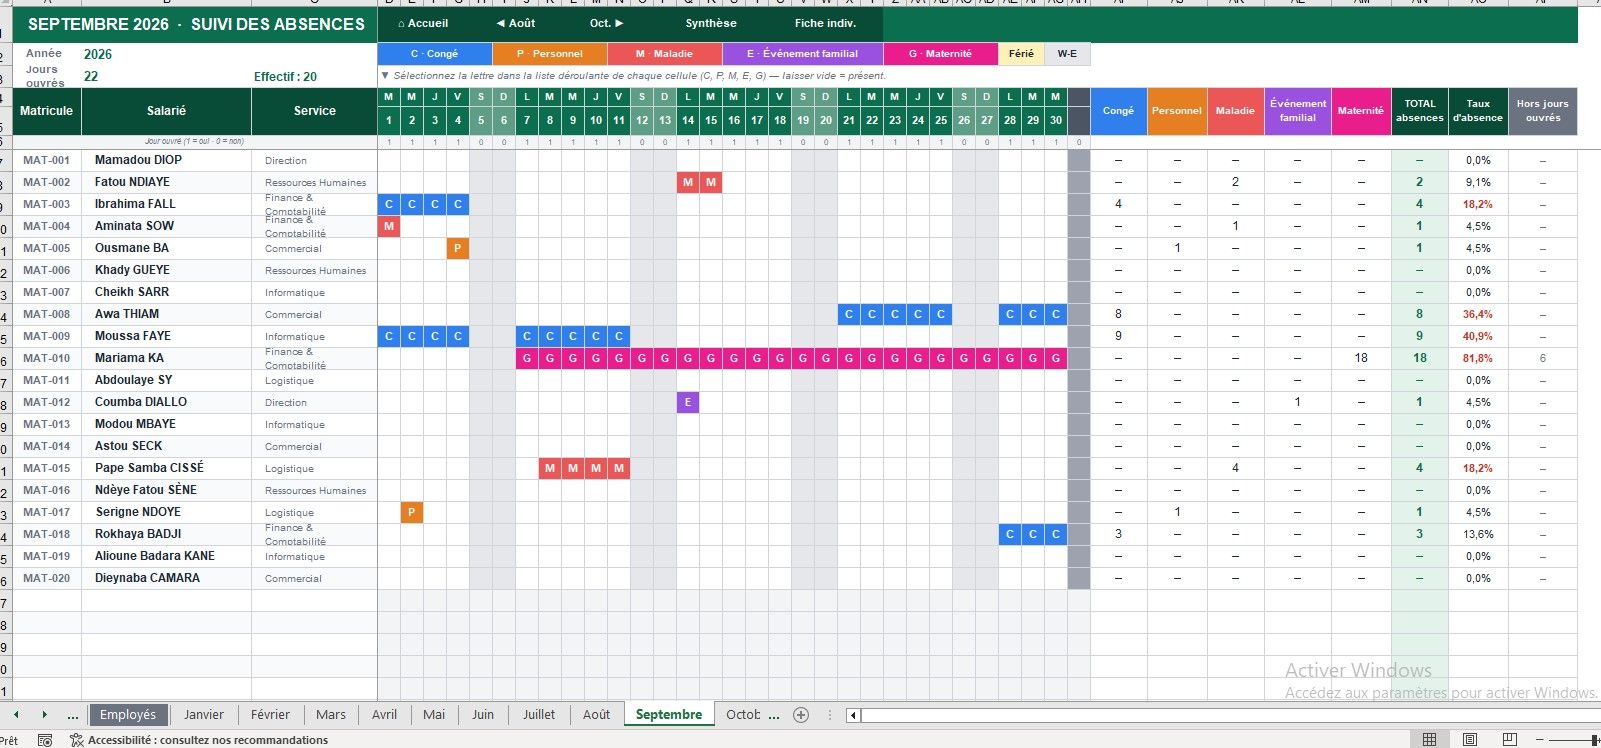
Task: Add a new sheet with the plus icon
Action: point(800,715)
